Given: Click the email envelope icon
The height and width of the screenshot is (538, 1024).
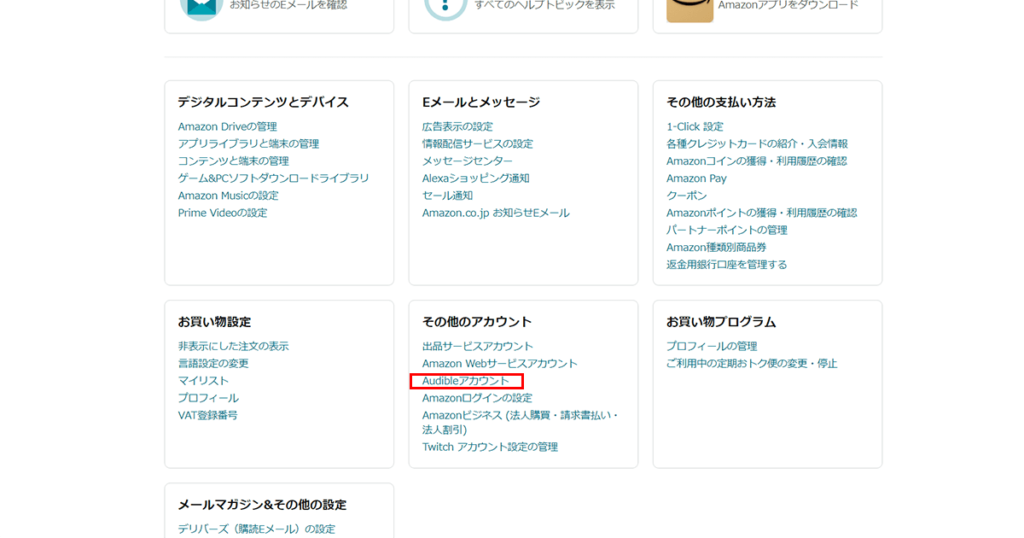Looking at the screenshot, I should [201, 9].
